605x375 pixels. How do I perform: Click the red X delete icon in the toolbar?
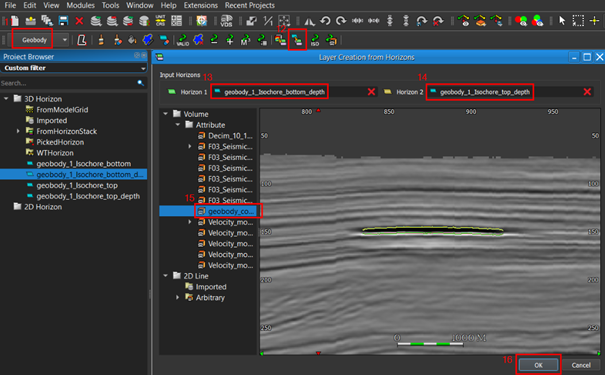point(79,20)
